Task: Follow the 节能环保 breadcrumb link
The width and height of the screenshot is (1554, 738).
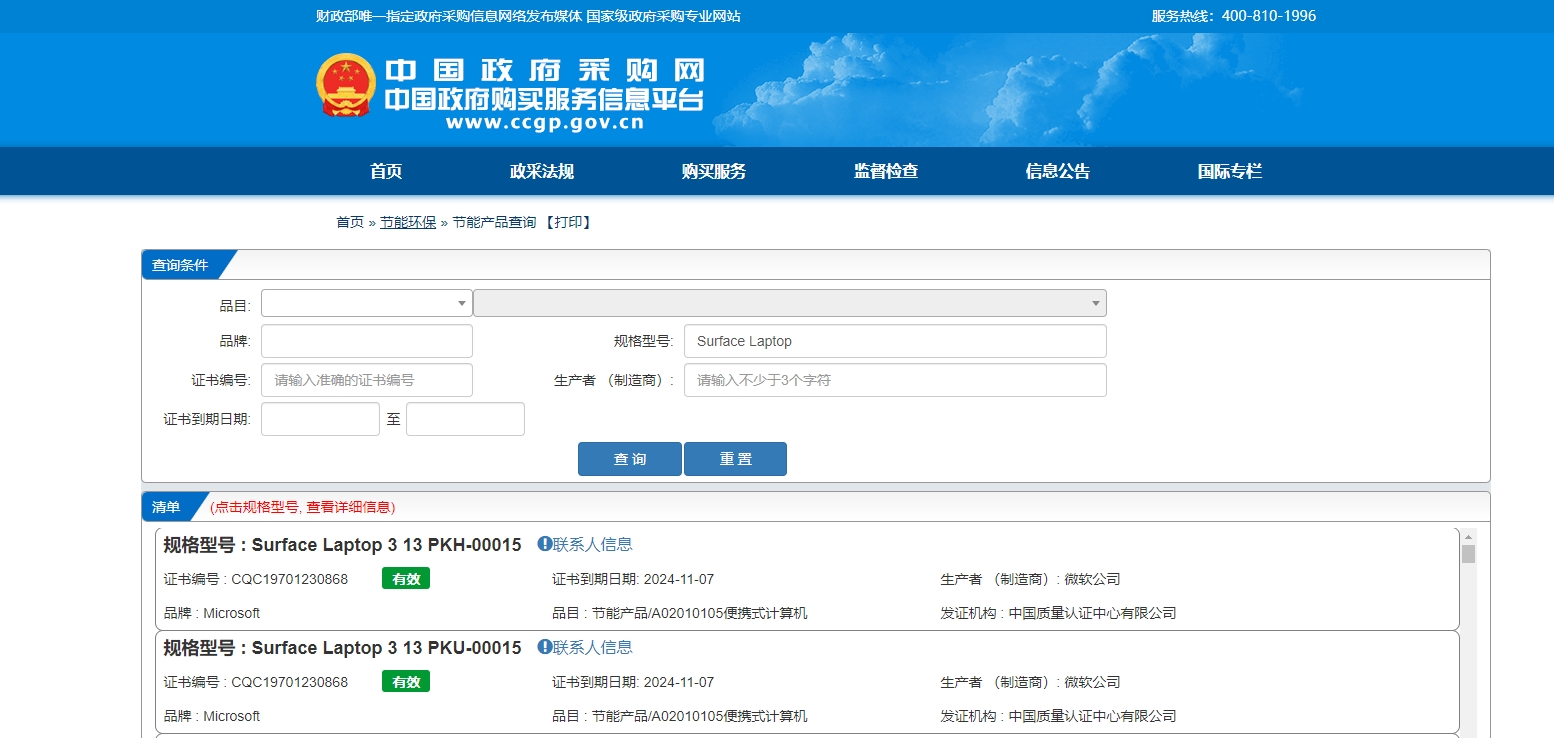Action: point(408,222)
